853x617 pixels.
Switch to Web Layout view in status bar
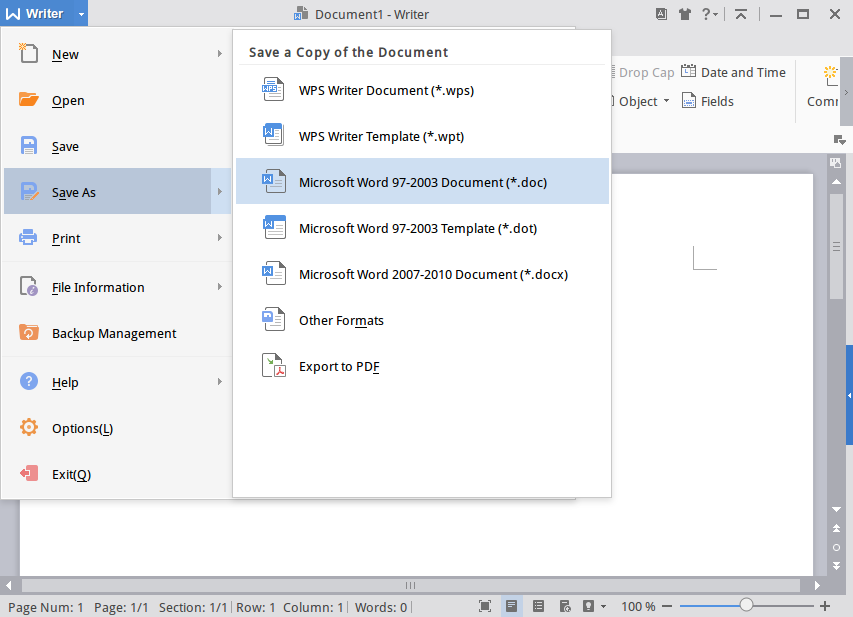(565, 606)
